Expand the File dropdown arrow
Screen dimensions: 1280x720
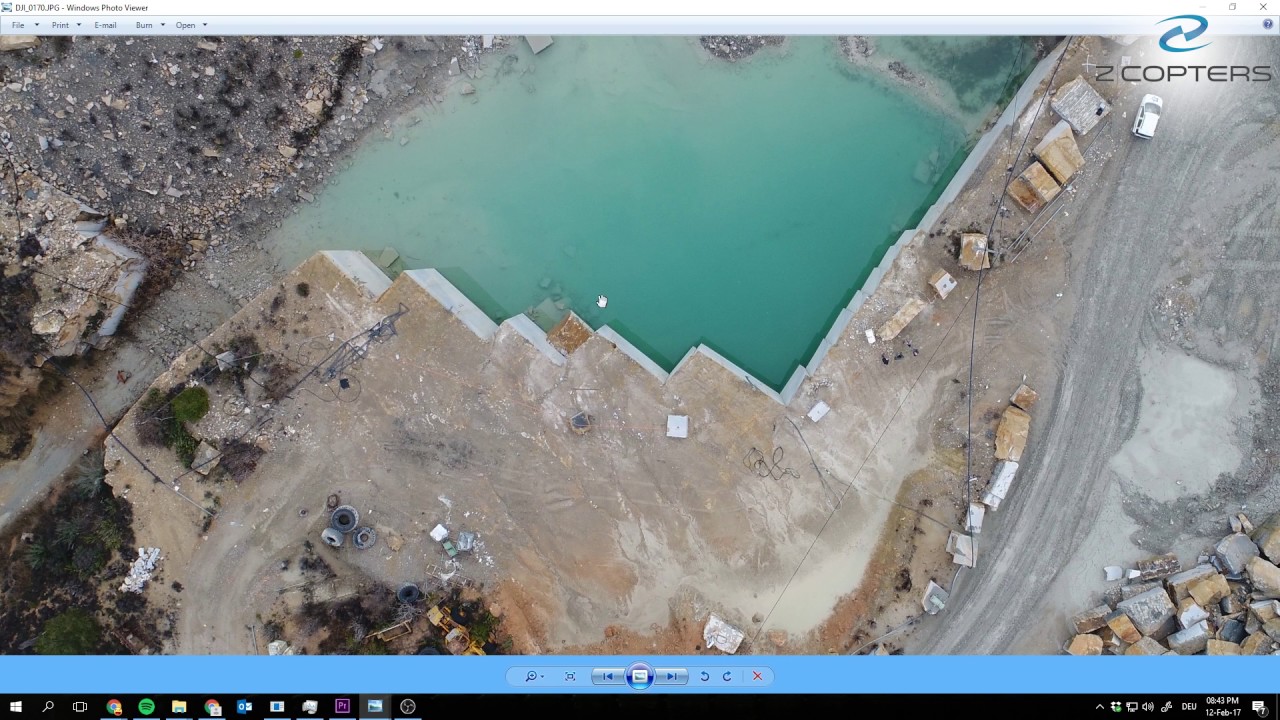[x=37, y=25]
